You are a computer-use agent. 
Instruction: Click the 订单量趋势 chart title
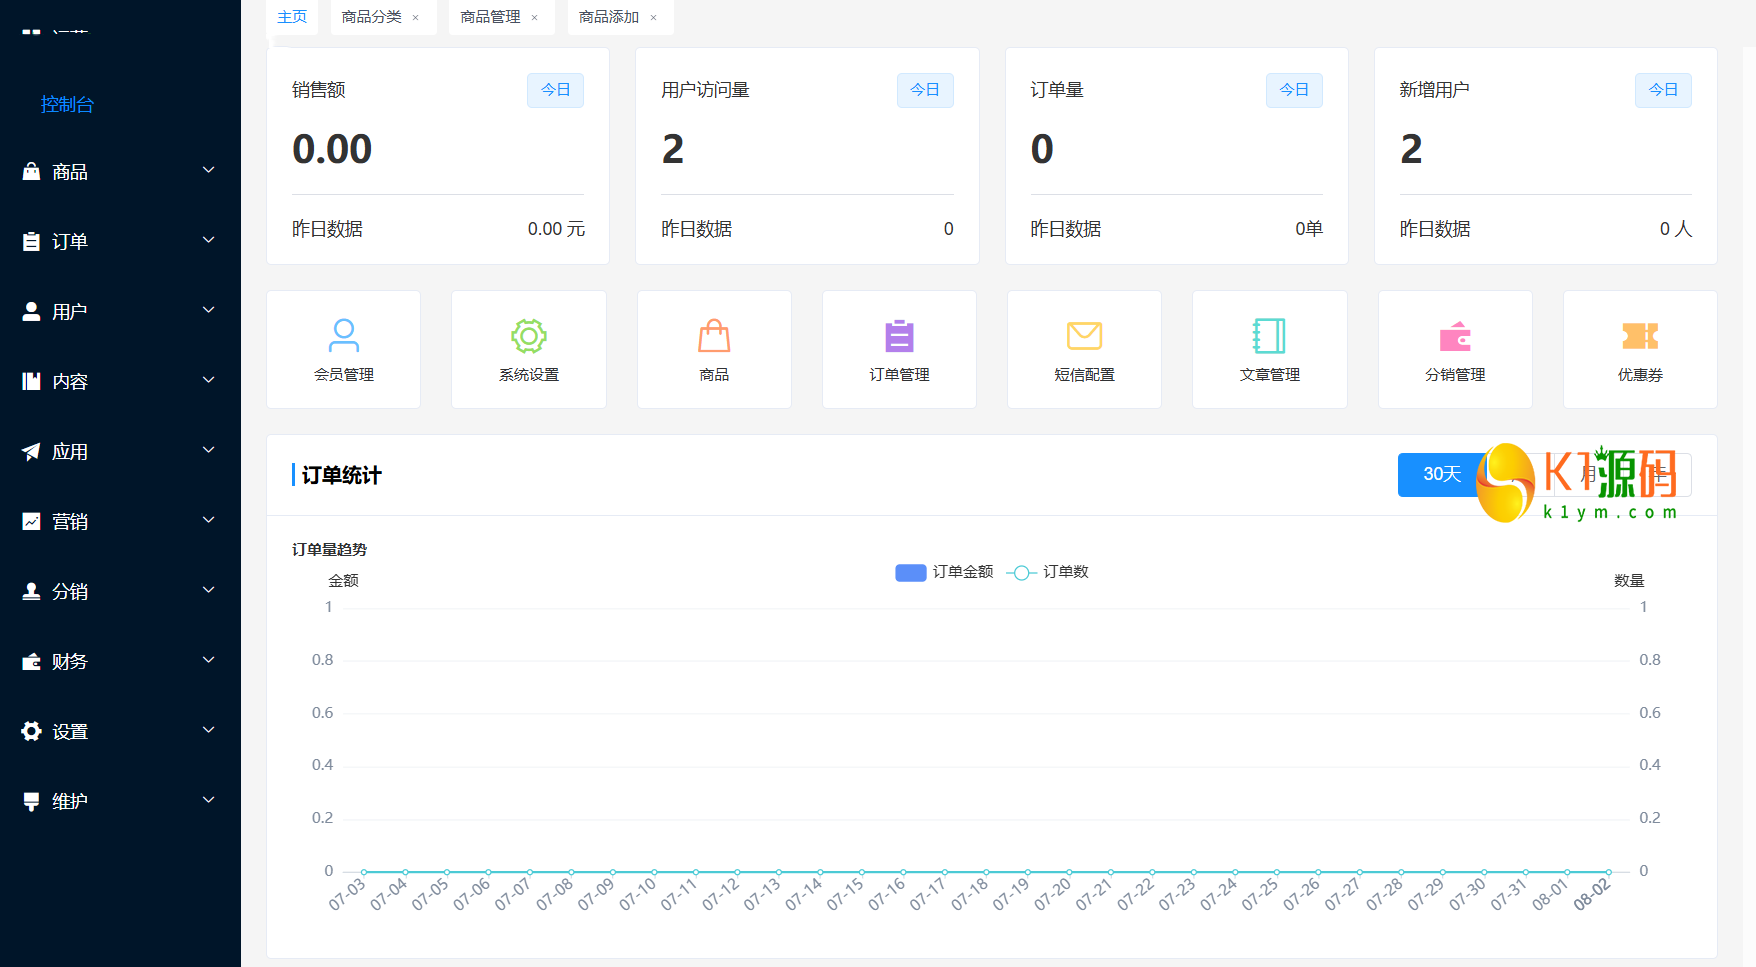(329, 549)
